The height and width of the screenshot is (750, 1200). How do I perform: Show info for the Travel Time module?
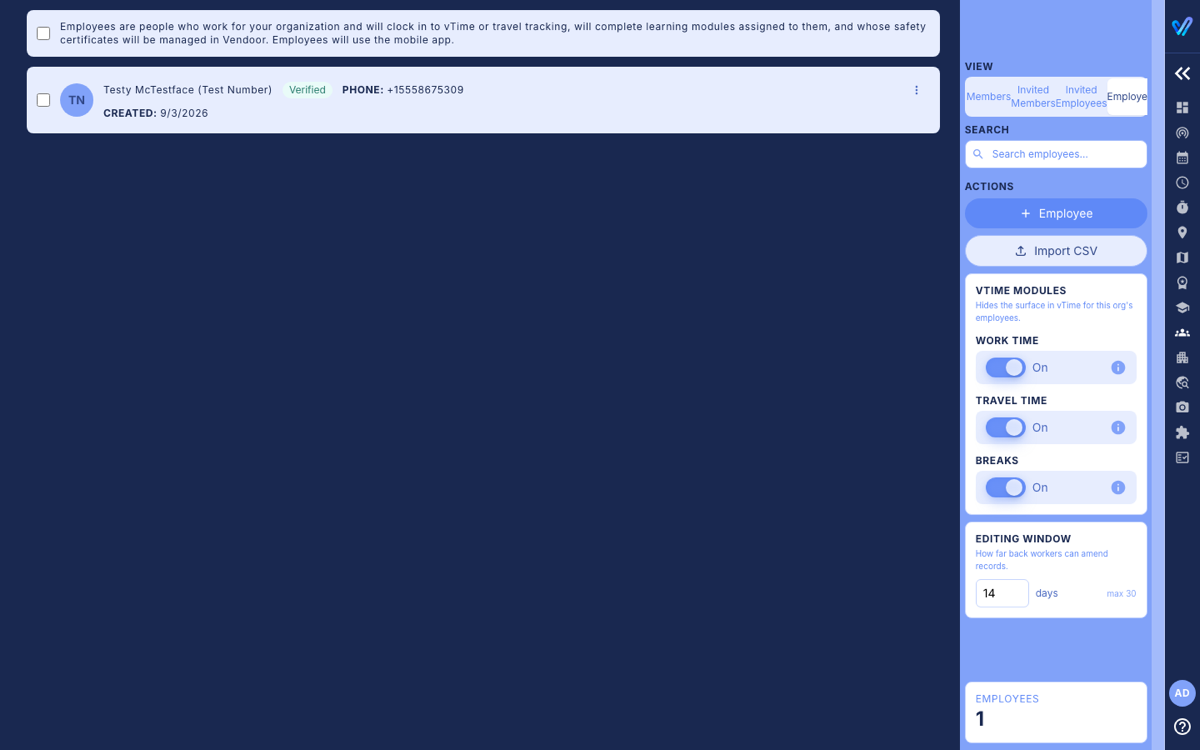tap(1118, 427)
